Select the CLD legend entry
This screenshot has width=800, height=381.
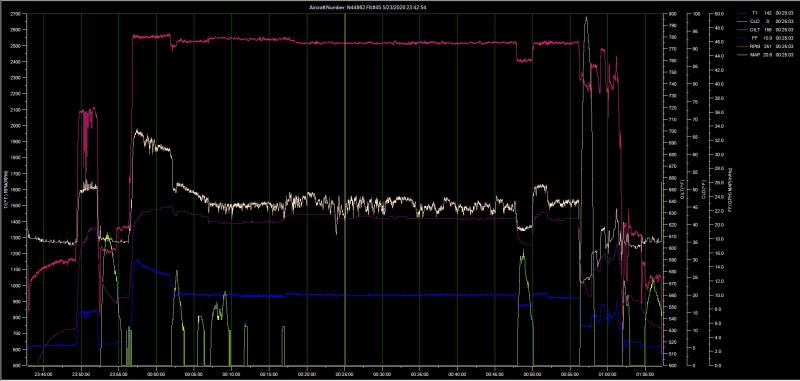click(764, 22)
